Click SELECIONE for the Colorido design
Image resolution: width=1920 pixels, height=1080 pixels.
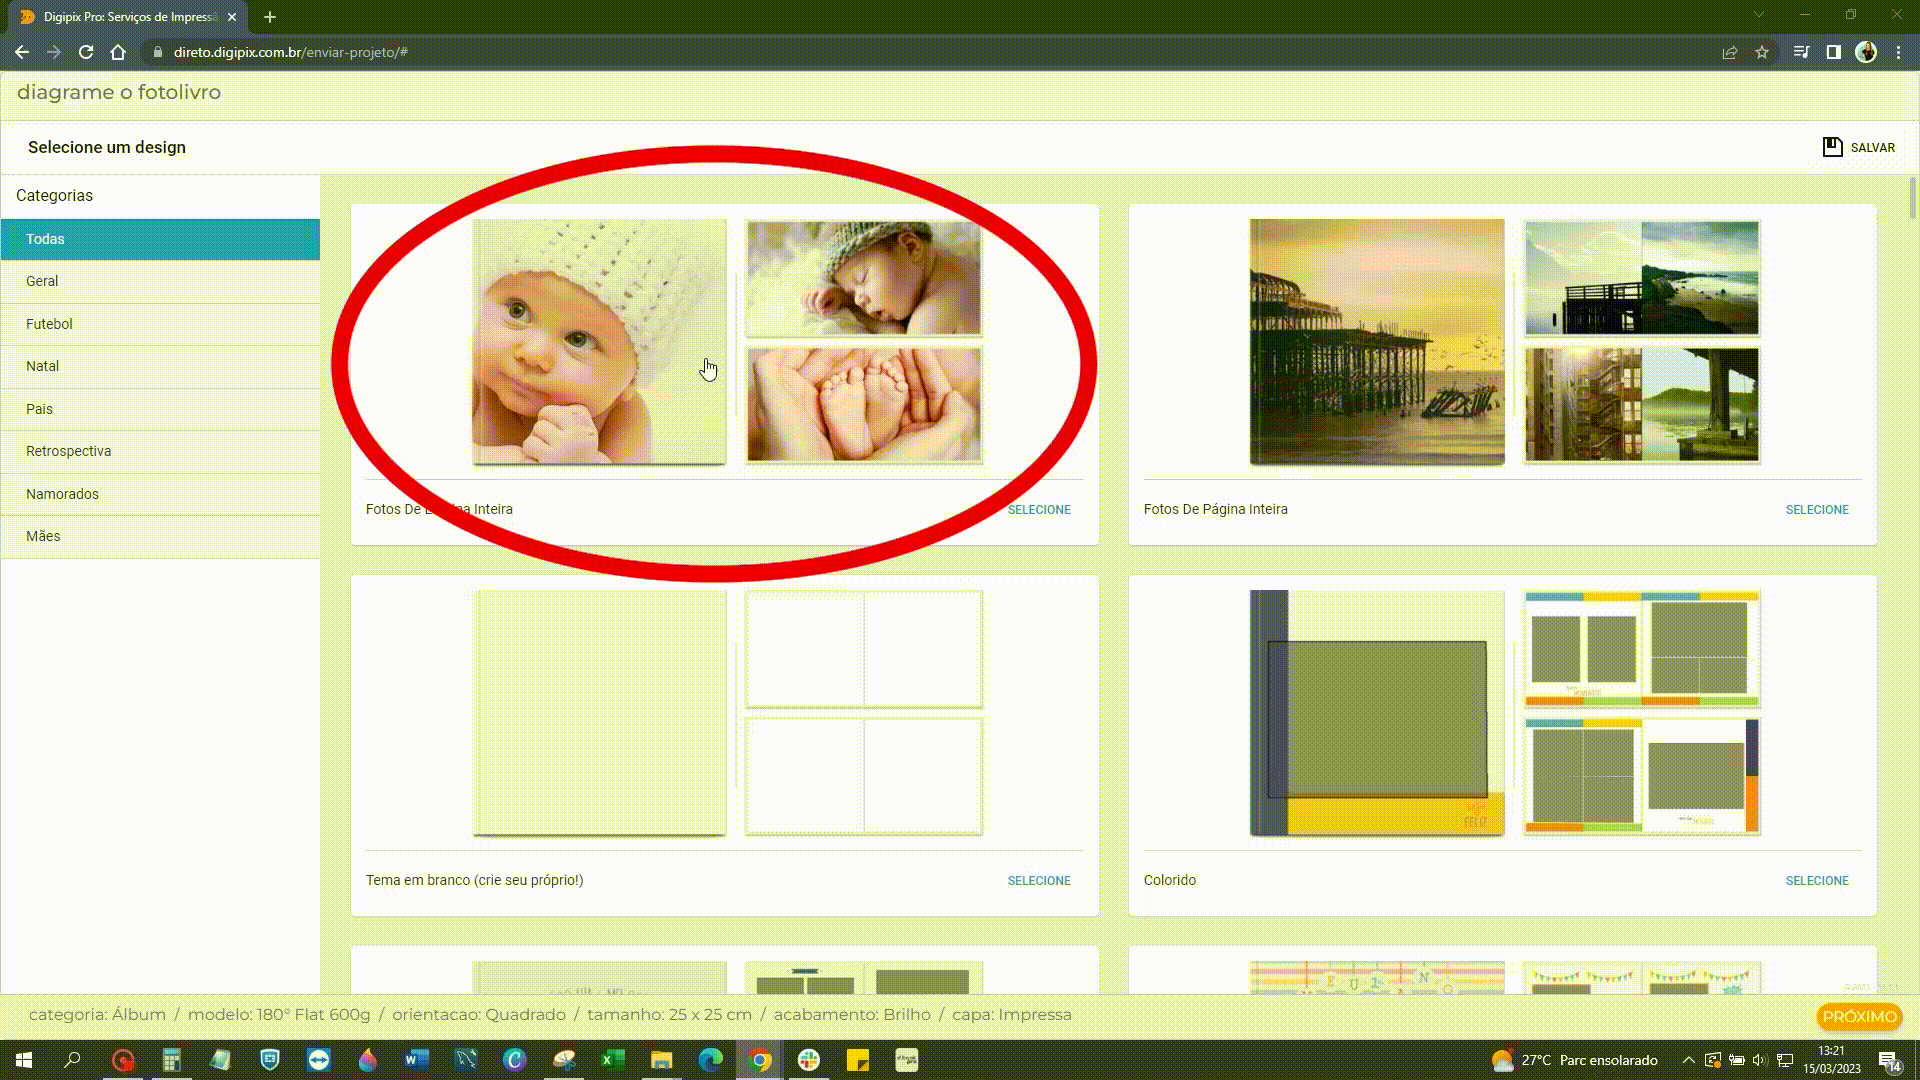click(1817, 881)
